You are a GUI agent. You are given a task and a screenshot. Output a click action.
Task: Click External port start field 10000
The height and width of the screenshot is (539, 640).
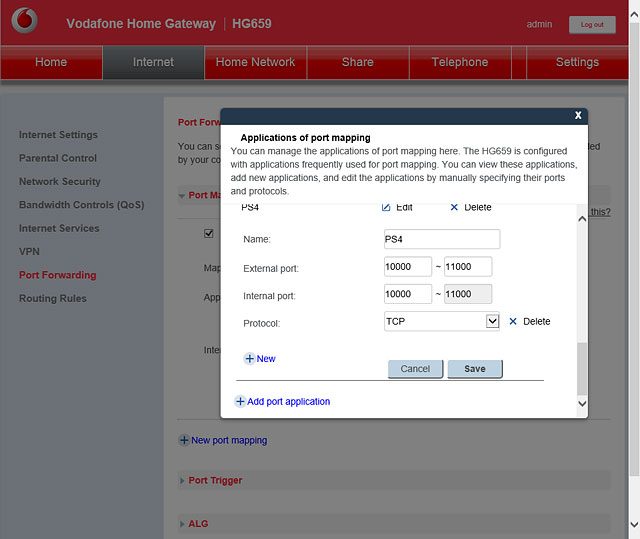[408, 266]
